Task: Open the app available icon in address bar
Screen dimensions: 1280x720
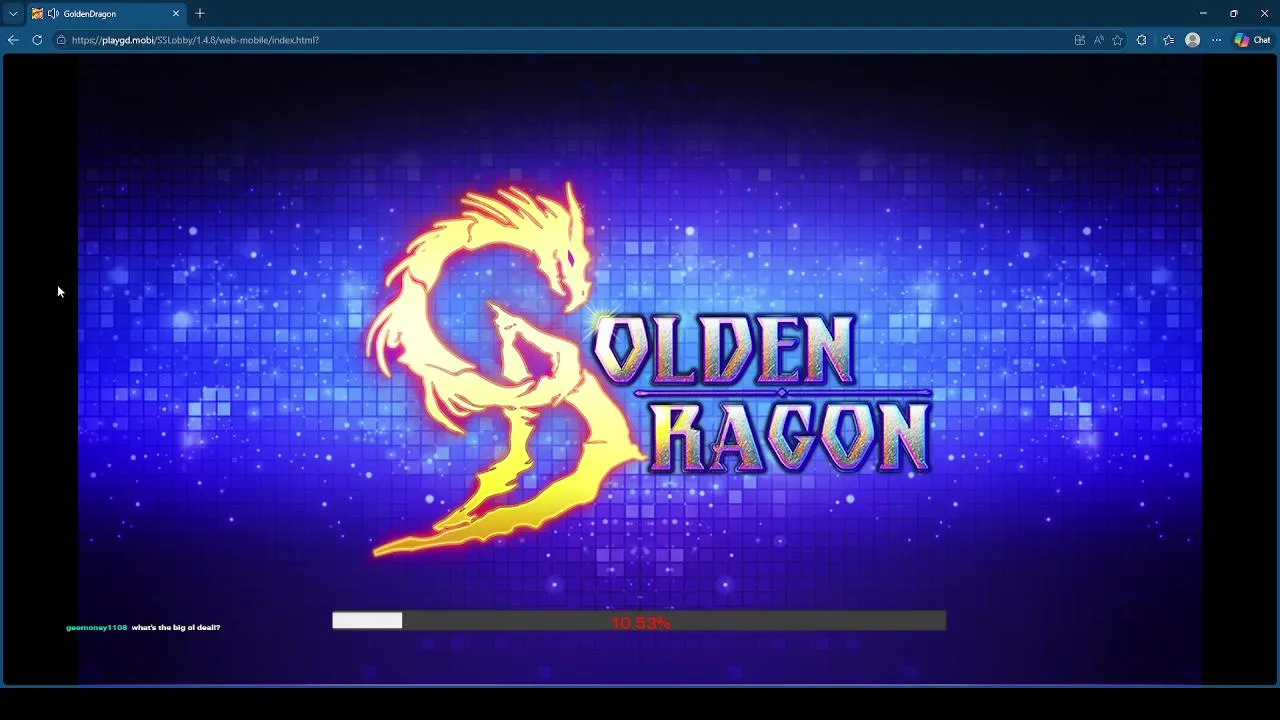Action: click(x=1080, y=40)
